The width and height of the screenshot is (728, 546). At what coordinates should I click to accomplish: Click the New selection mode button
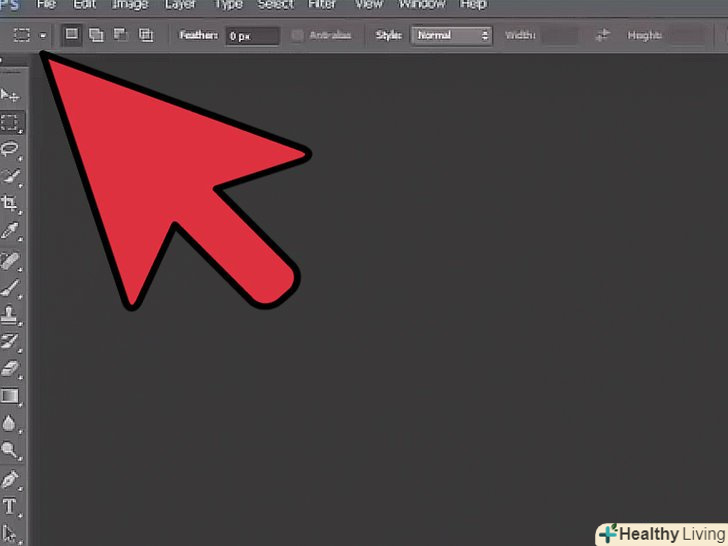(x=72, y=35)
